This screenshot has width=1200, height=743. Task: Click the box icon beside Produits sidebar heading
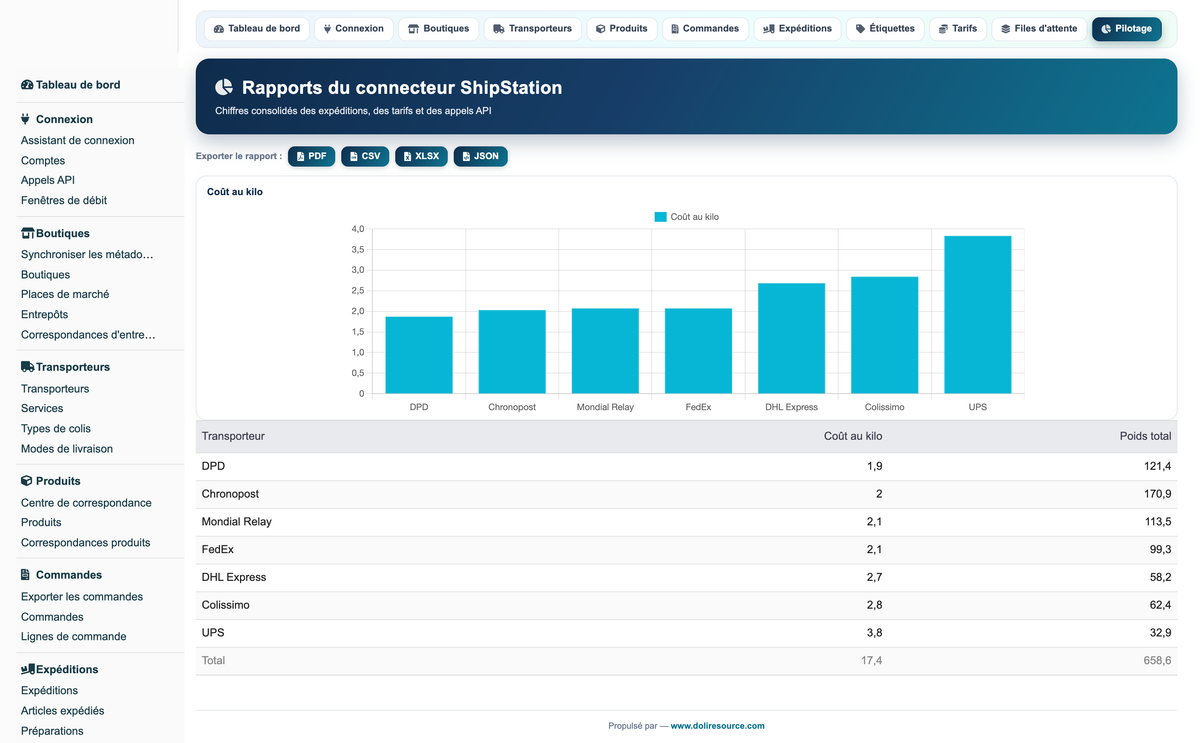point(27,481)
